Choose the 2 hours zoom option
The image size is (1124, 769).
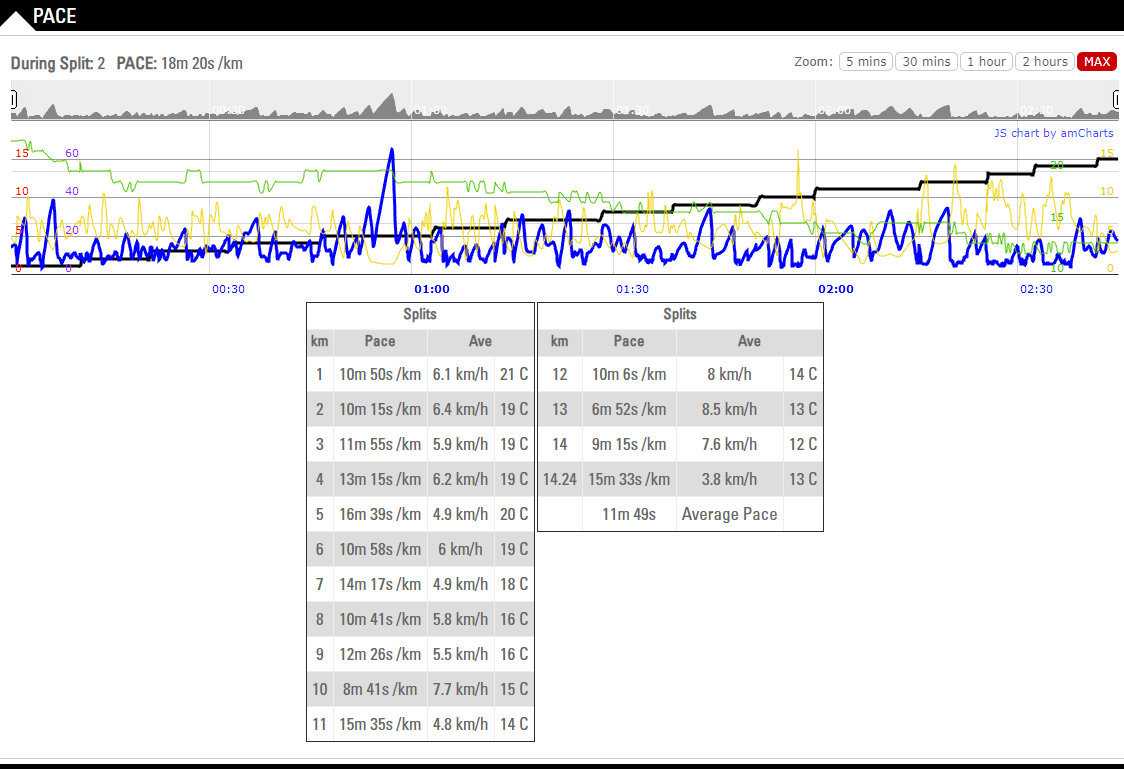(x=1044, y=62)
